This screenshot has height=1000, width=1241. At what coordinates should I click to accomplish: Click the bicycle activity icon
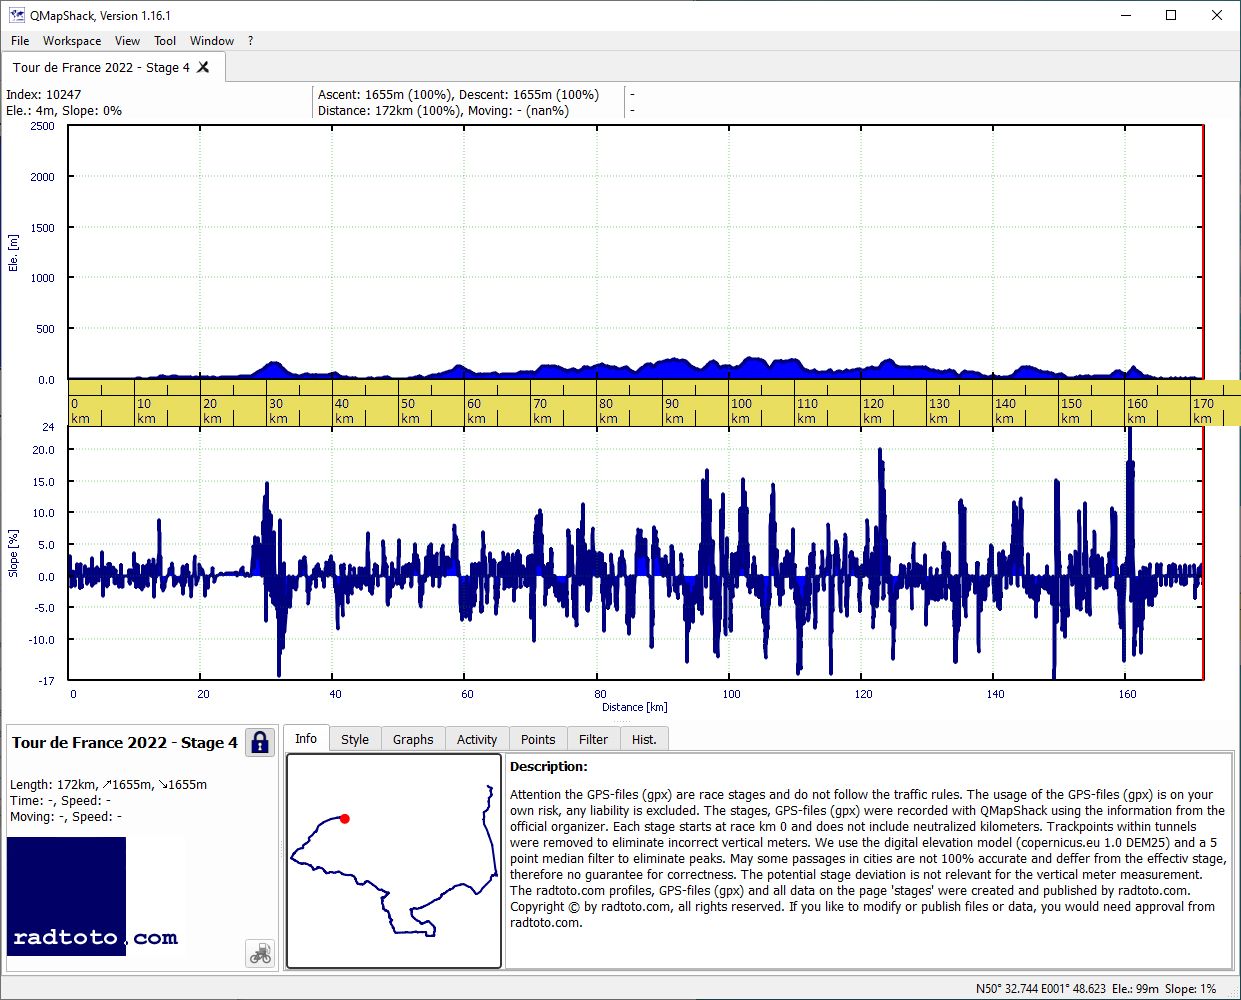pyautogui.click(x=260, y=953)
